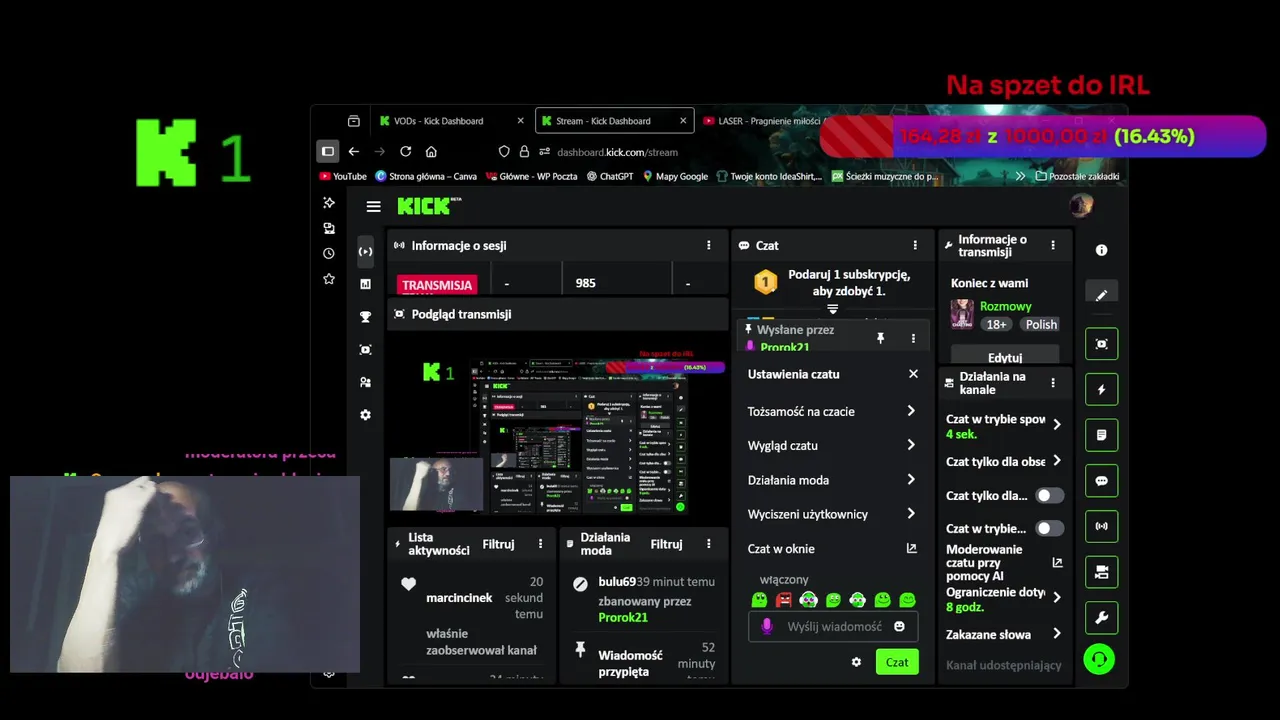
Task: Open the analytics bar chart sidebar icon
Action: click(365, 284)
